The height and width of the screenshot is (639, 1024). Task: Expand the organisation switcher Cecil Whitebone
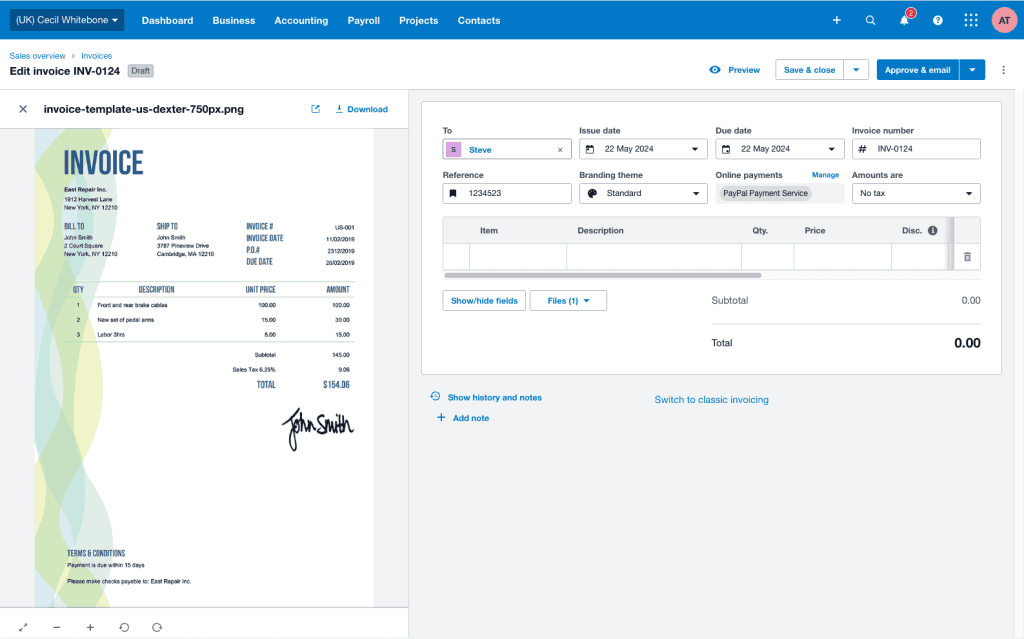pyautogui.click(x=67, y=20)
